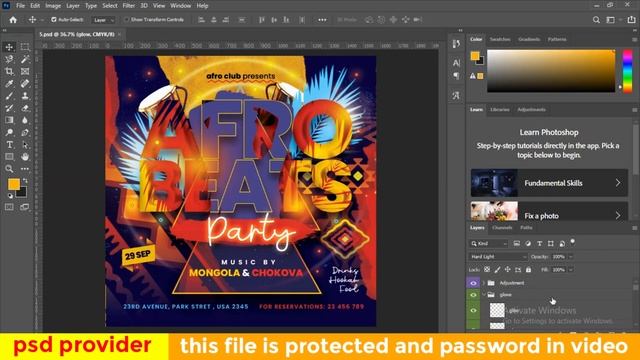Pick a color in the Color panel field
The height and width of the screenshot is (360, 640).
pyautogui.click(x=551, y=71)
